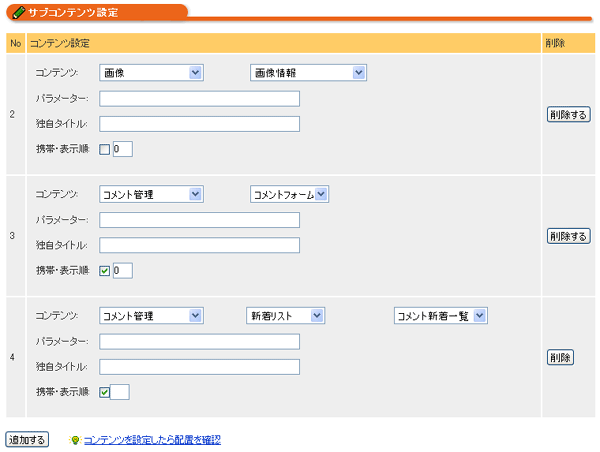Open the コメント管理 dropdown in row 4

click(151, 316)
